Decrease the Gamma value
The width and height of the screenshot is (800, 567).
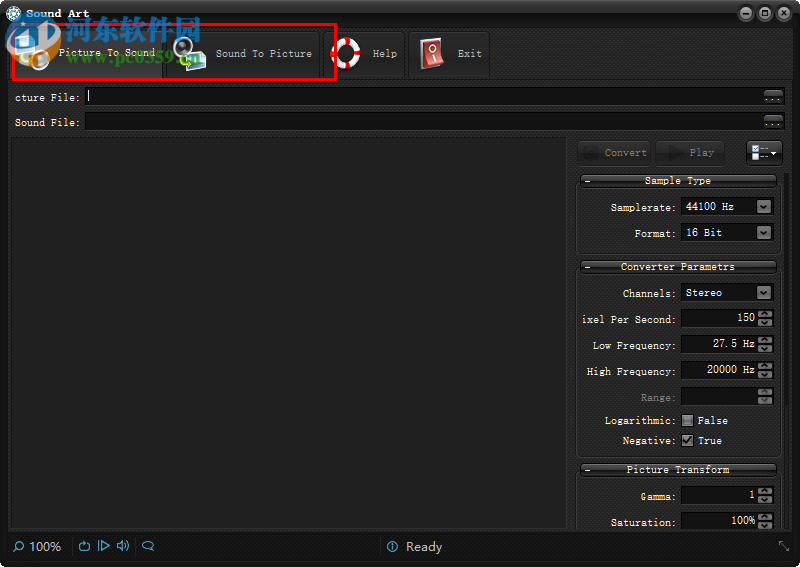coord(765,500)
